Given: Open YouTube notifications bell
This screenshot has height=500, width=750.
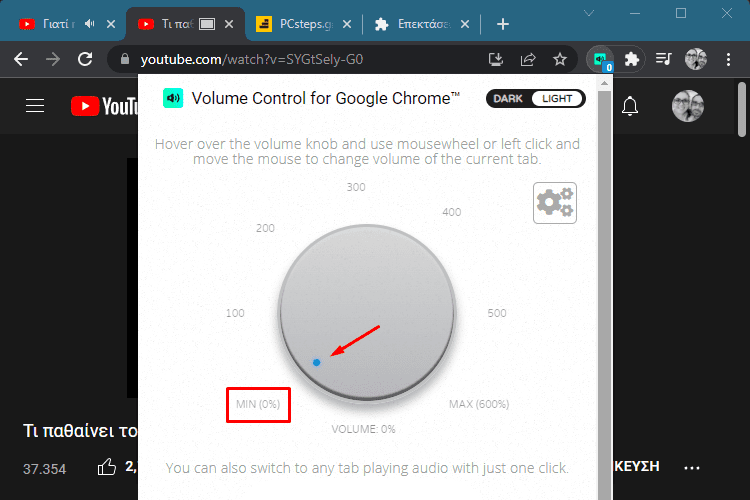Looking at the screenshot, I should click(x=630, y=106).
